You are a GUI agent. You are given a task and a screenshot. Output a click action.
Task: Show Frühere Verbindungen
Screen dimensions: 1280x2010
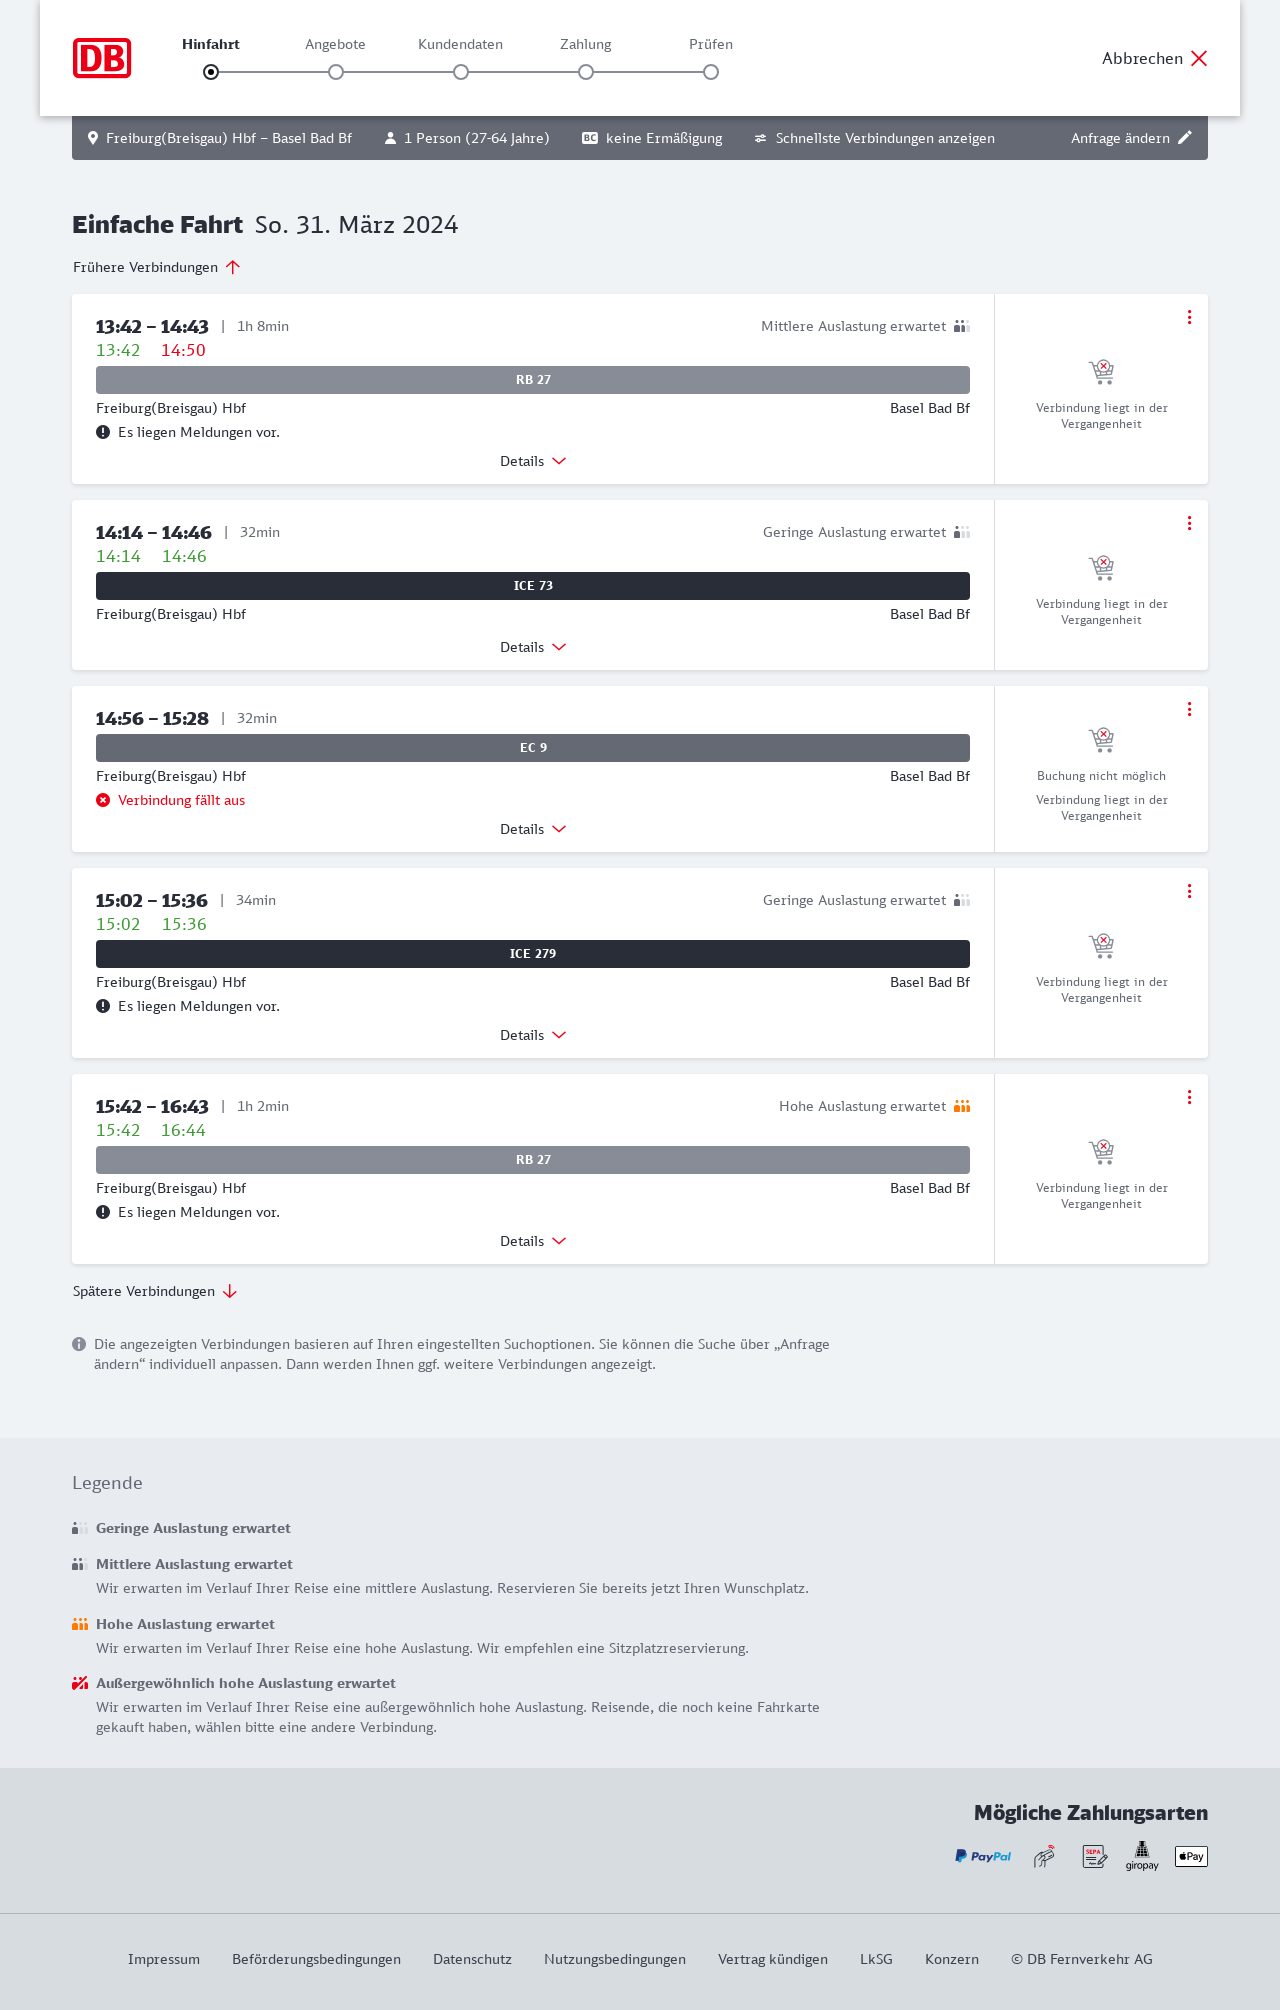pos(157,267)
